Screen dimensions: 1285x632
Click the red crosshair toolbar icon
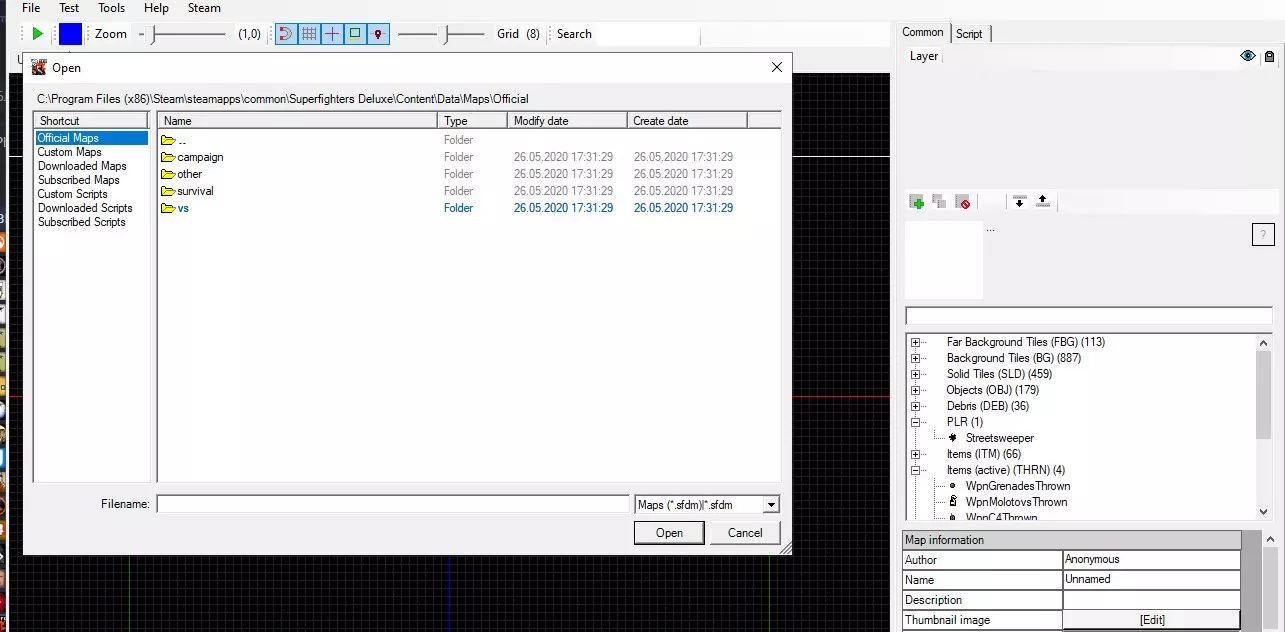click(x=332, y=34)
